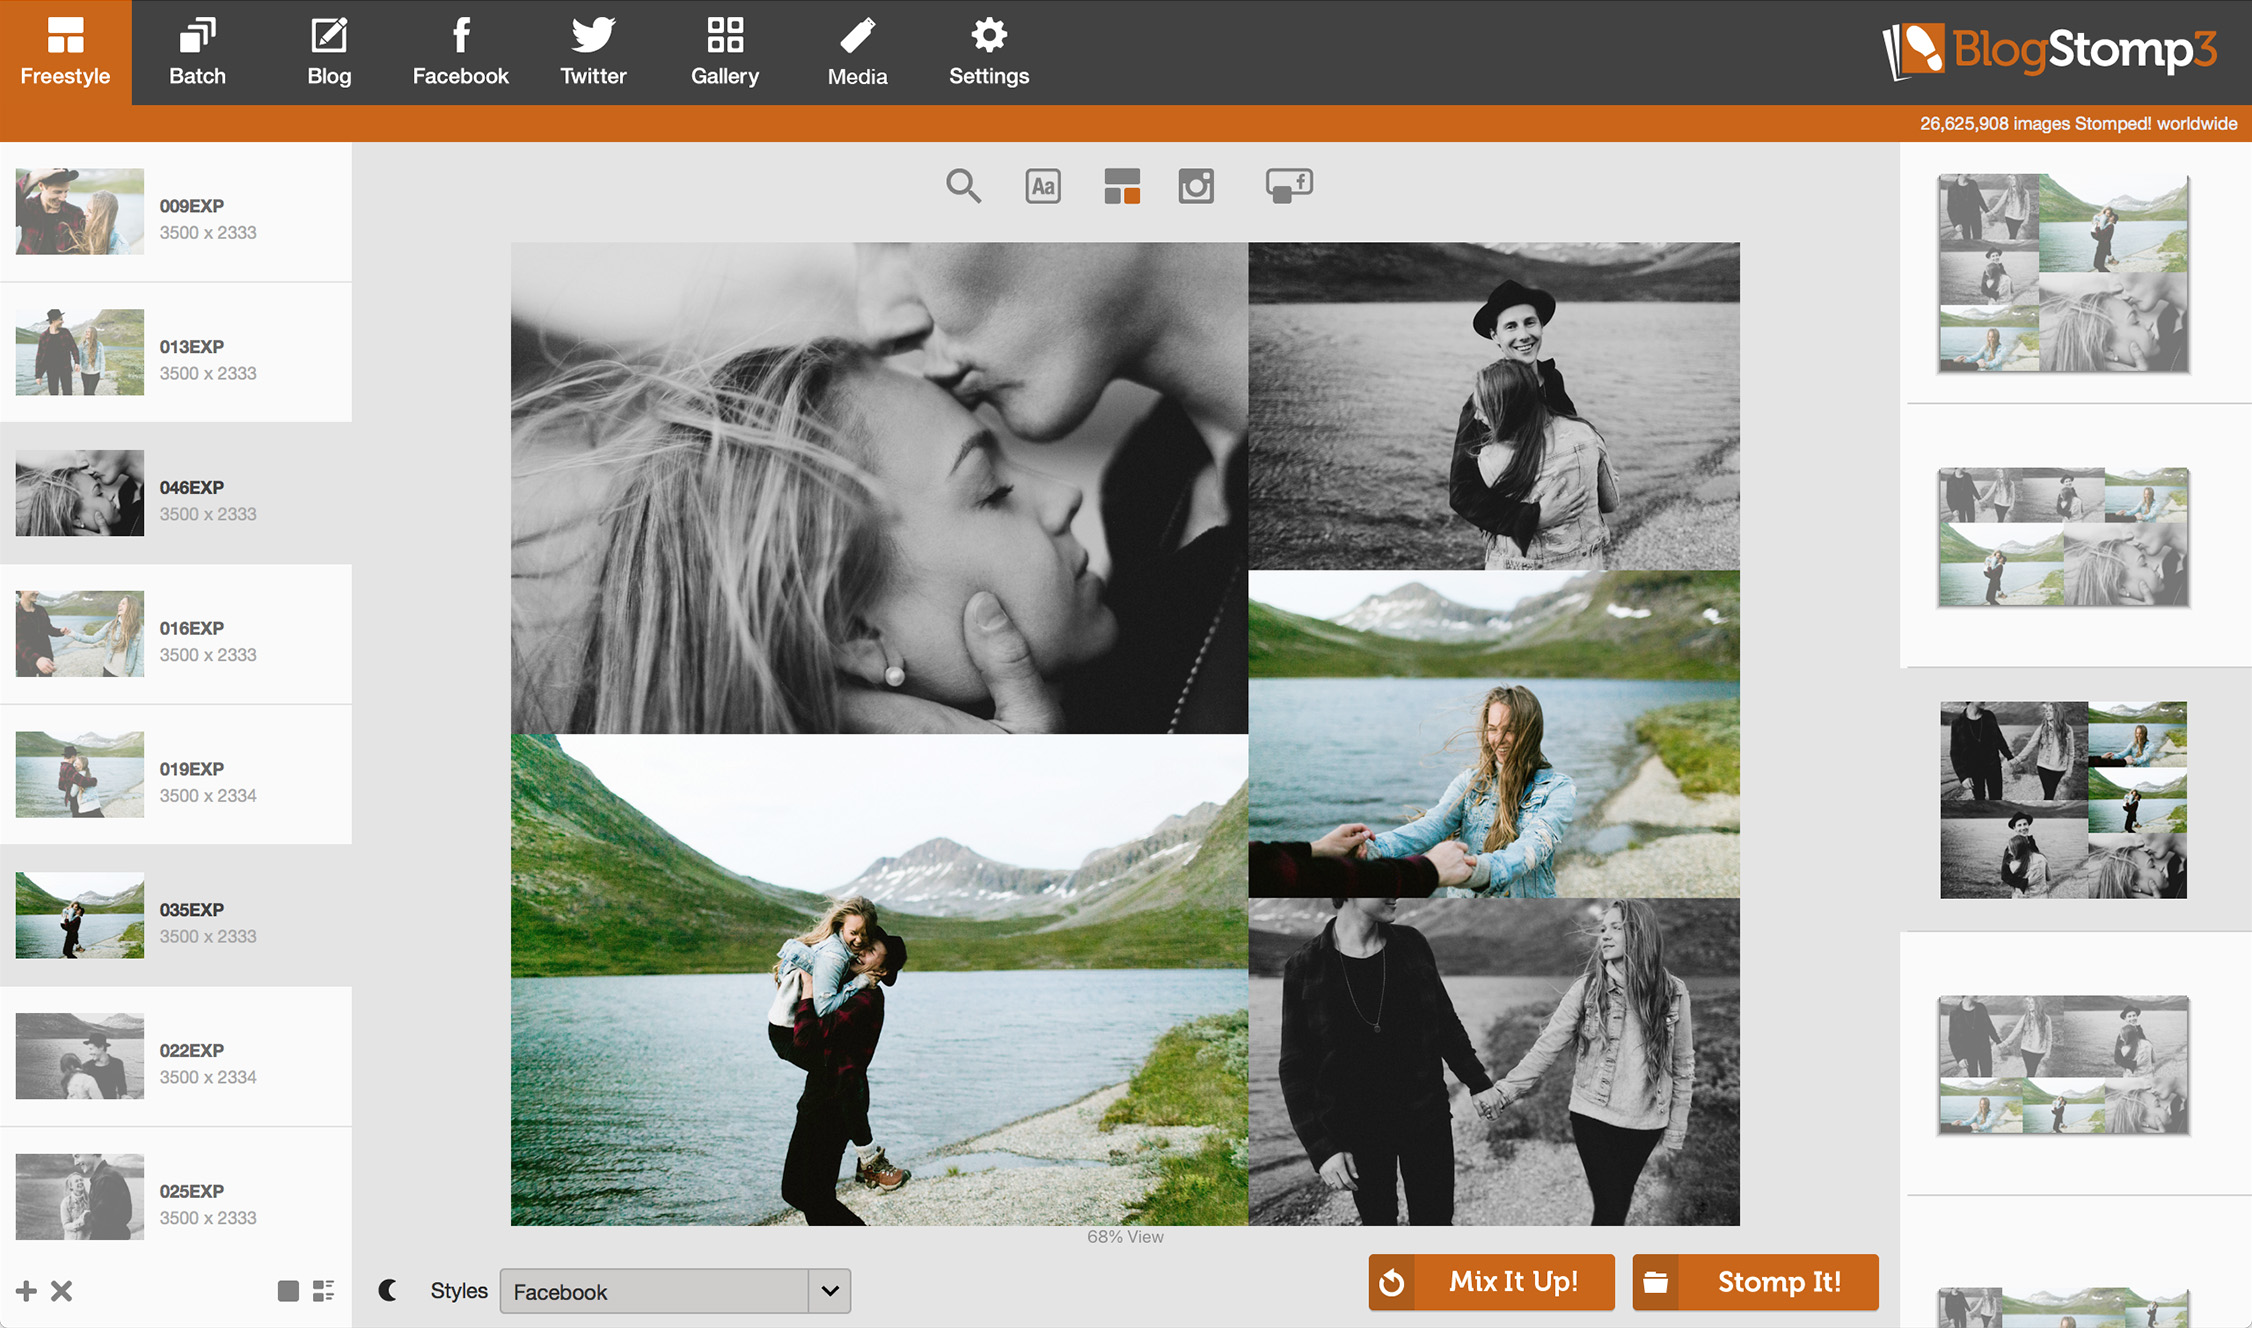Switch to the Batch tab

tap(197, 52)
